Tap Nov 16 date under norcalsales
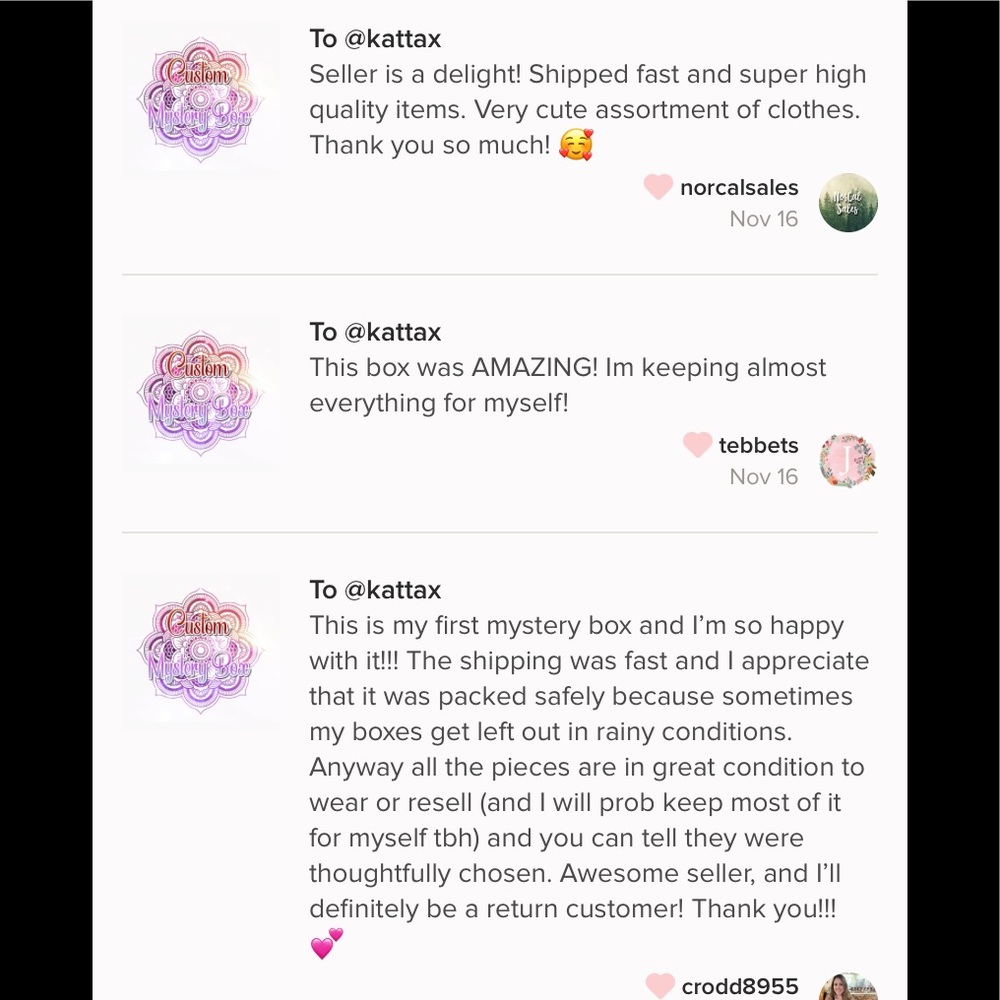The height and width of the screenshot is (1000, 1000). click(x=763, y=219)
